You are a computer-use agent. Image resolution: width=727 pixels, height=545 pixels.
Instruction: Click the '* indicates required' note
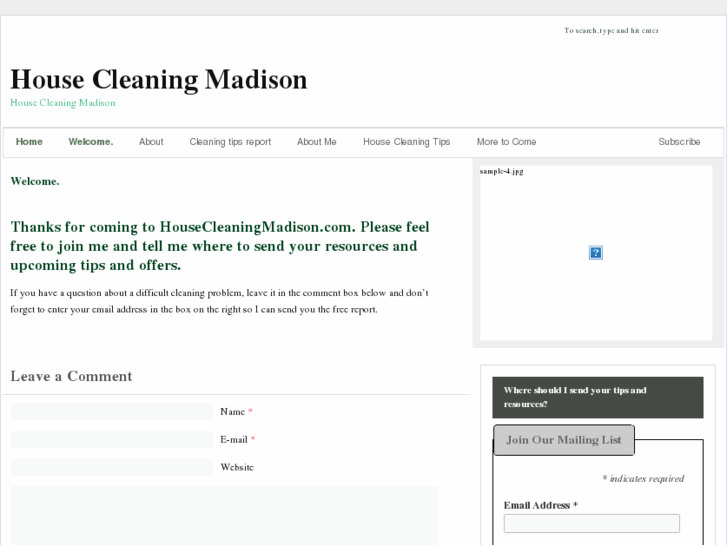(644, 479)
